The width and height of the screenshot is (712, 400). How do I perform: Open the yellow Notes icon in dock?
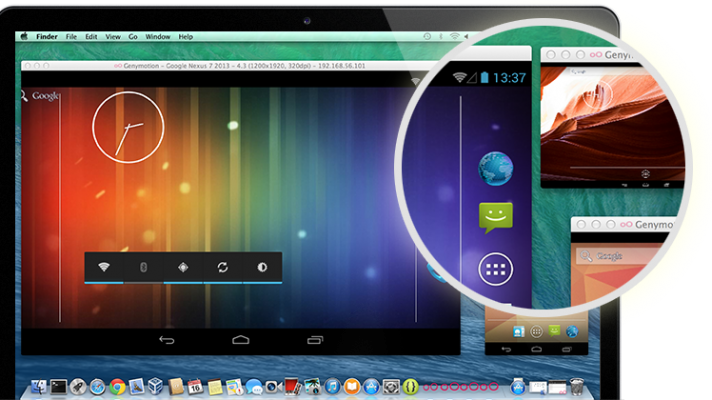coord(215,387)
